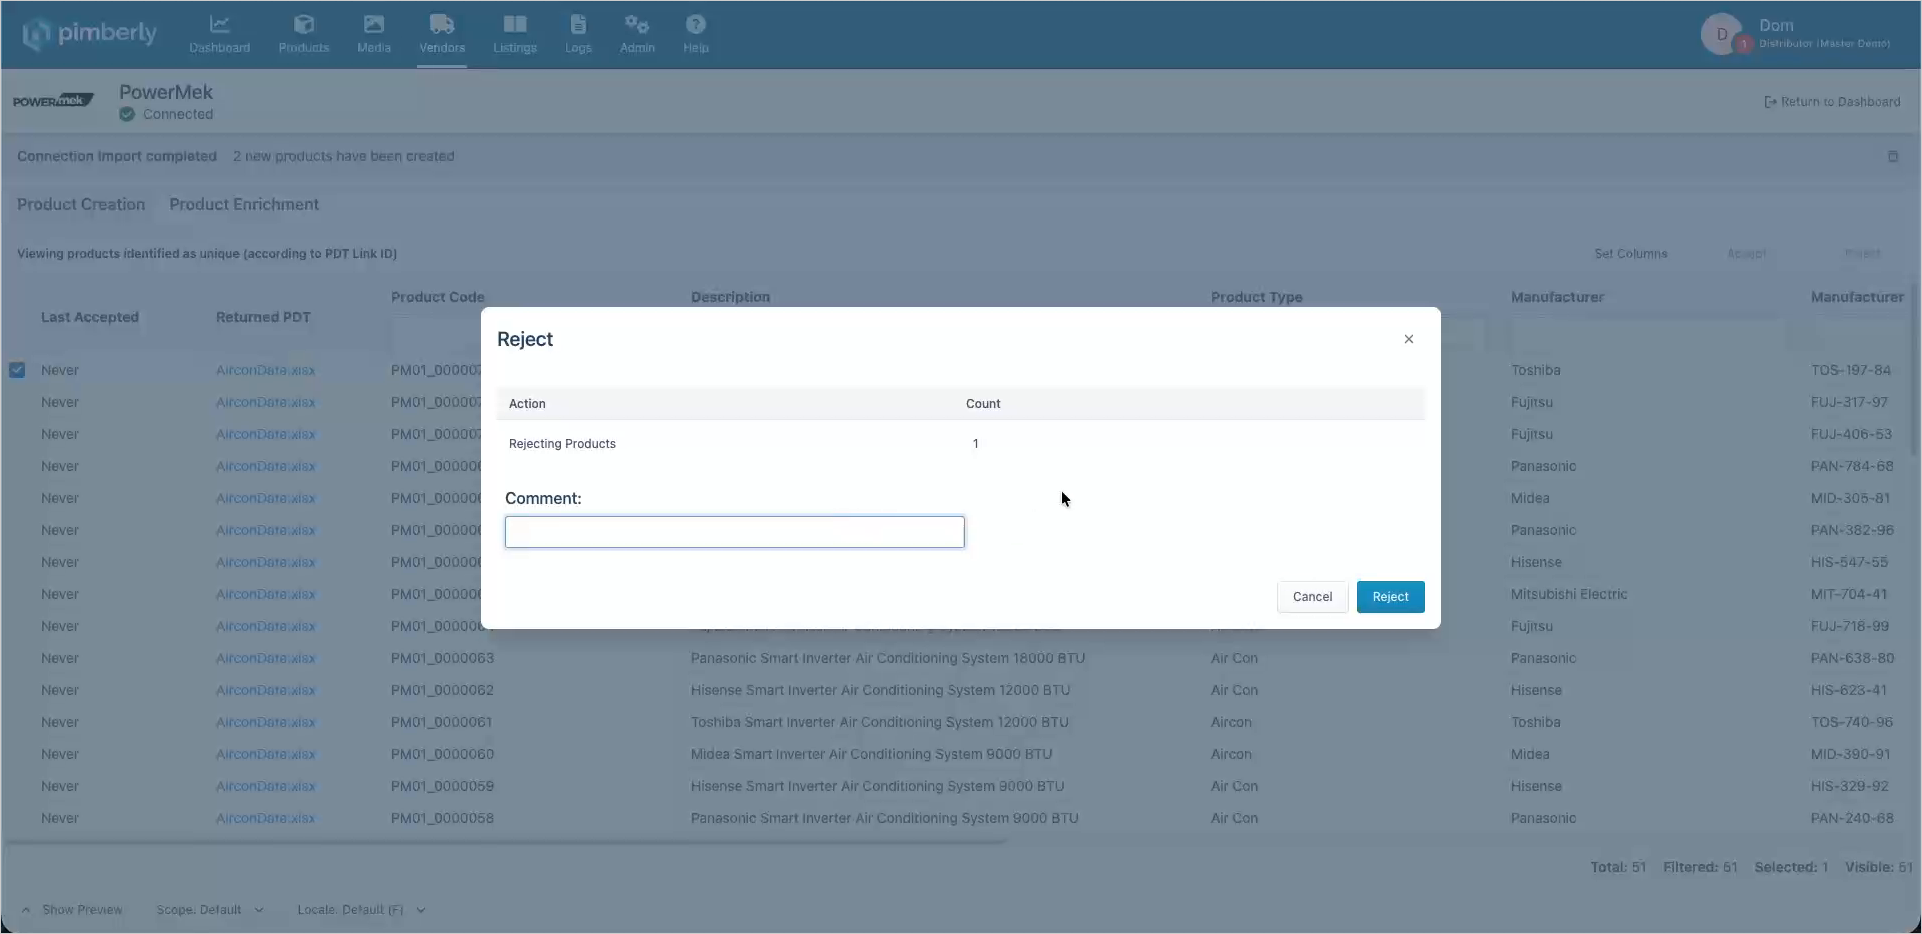The width and height of the screenshot is (1922, 934).
Task: Open the Media library icon
Action: (x=374, y=24)
